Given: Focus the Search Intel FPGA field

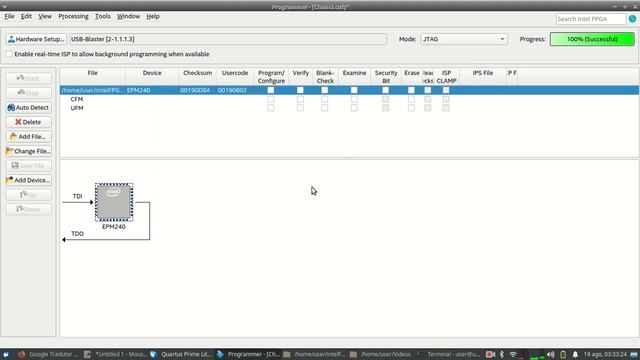Looking at the screenshot, I should pos(591,19).
